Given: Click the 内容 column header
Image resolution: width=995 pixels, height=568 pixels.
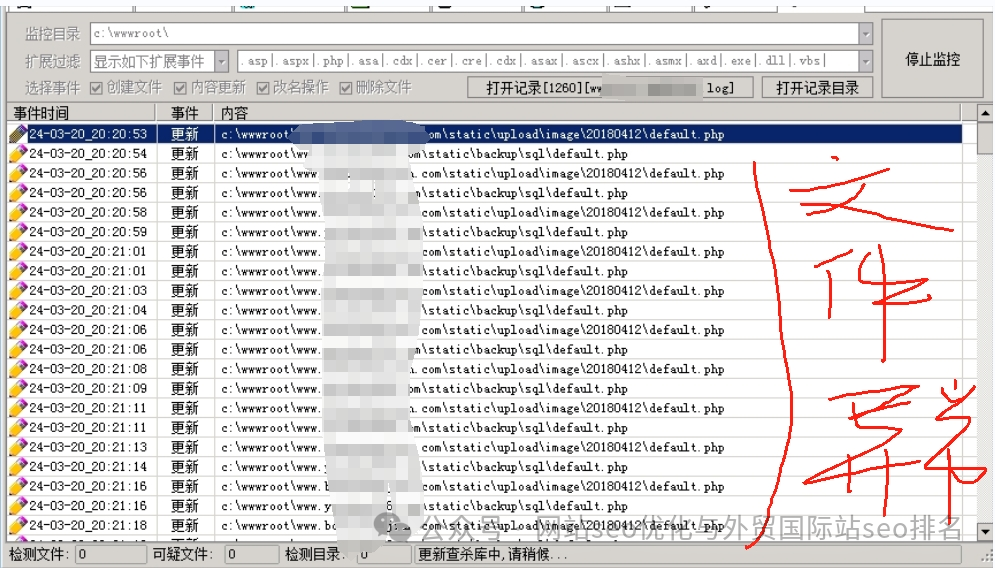Looking at the screenshot, I should coord(588,113).
